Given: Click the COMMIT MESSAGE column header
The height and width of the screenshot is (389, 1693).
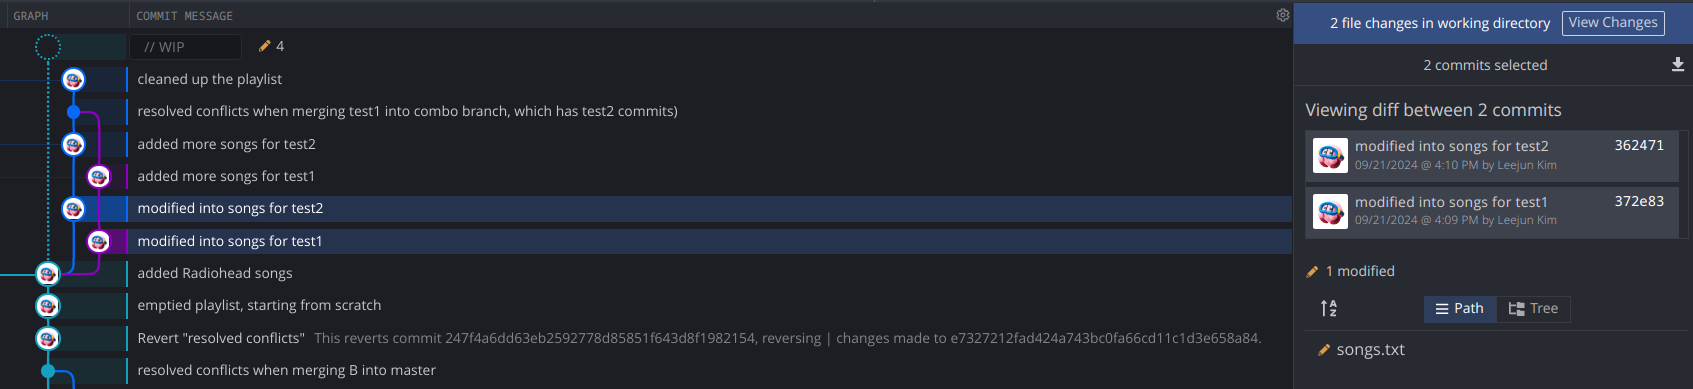Looking at the screenshot, I should tap(185, 16).
